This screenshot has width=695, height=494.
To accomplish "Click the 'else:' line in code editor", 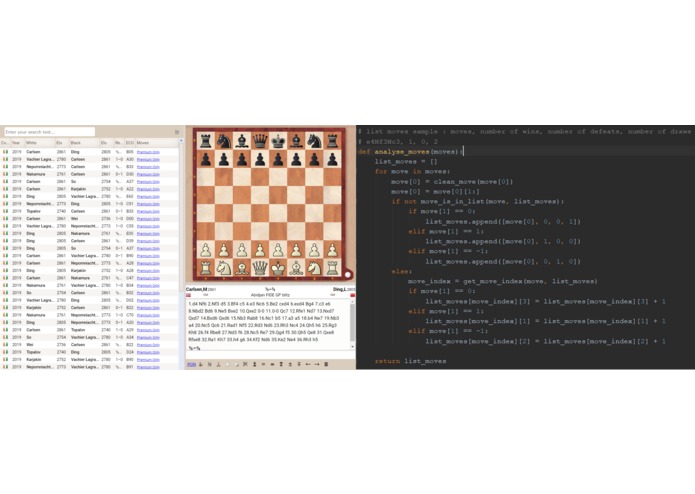I will click(402, 271).
